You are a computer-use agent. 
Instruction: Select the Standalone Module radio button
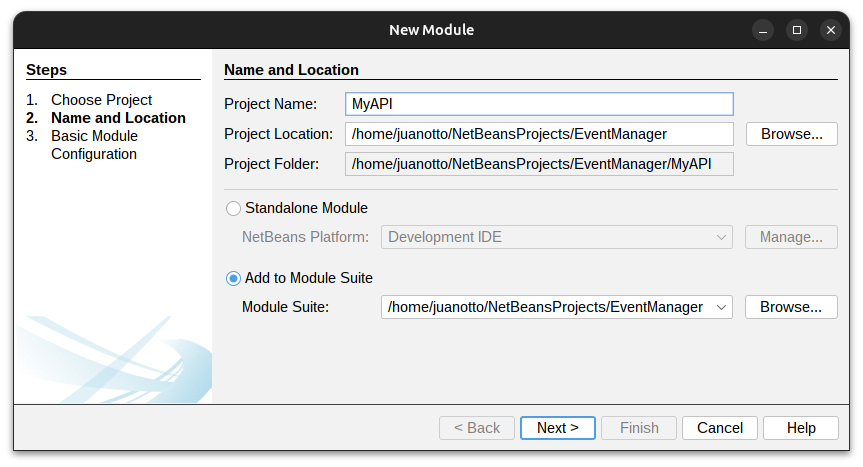tap(234, 208)
